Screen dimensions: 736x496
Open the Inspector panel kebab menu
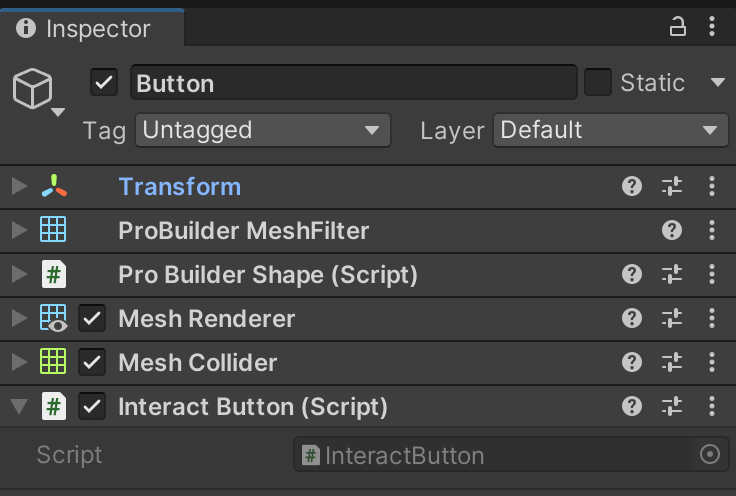(x=712, y=28)
